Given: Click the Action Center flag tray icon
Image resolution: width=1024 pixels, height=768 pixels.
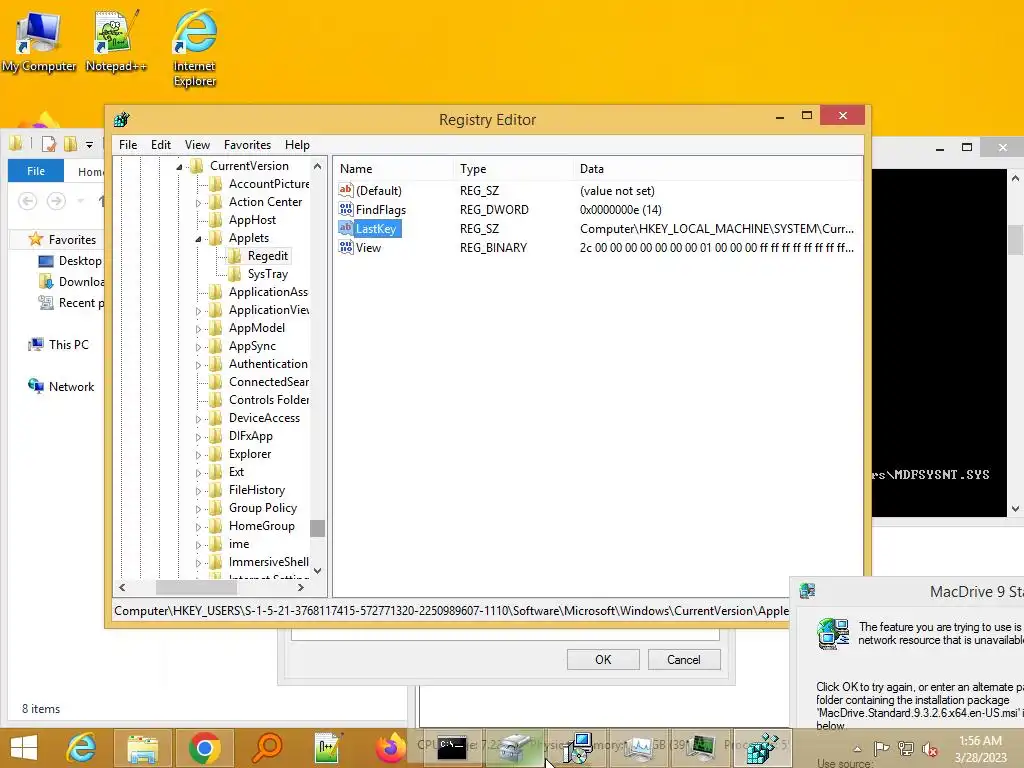Looking at the screenshot, I should point(882,749).
